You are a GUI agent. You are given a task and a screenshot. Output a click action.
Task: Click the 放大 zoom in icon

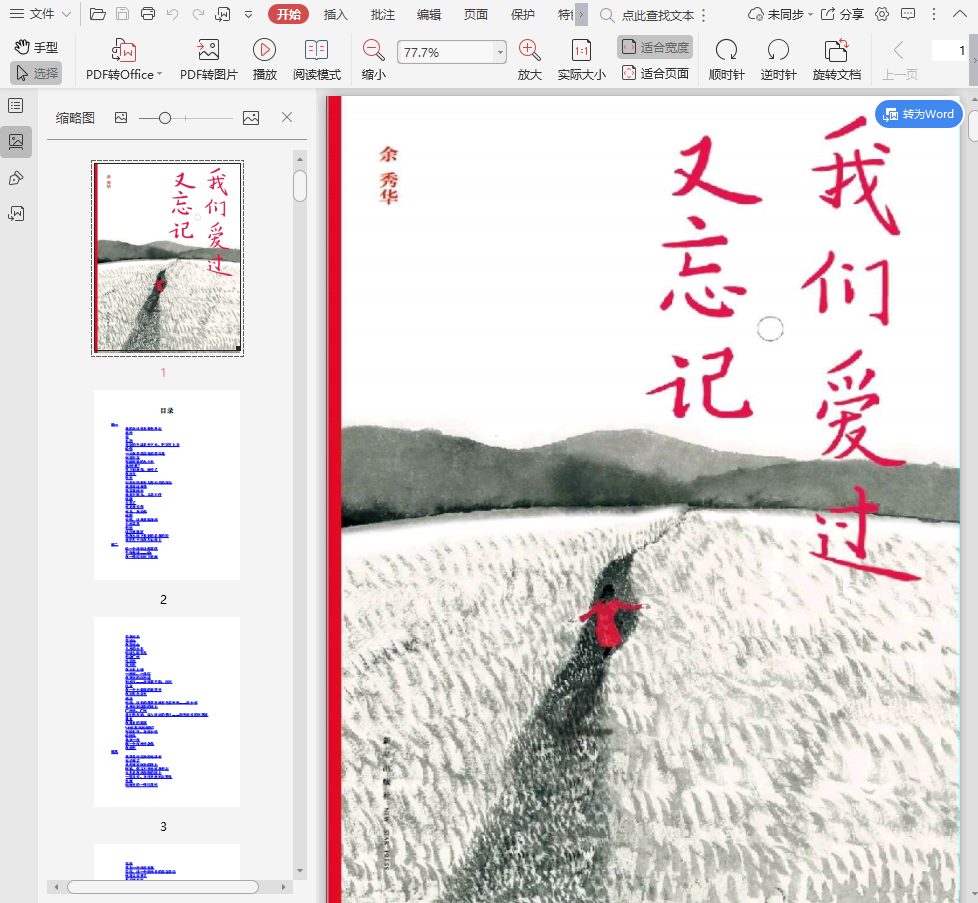coord(530,60)
